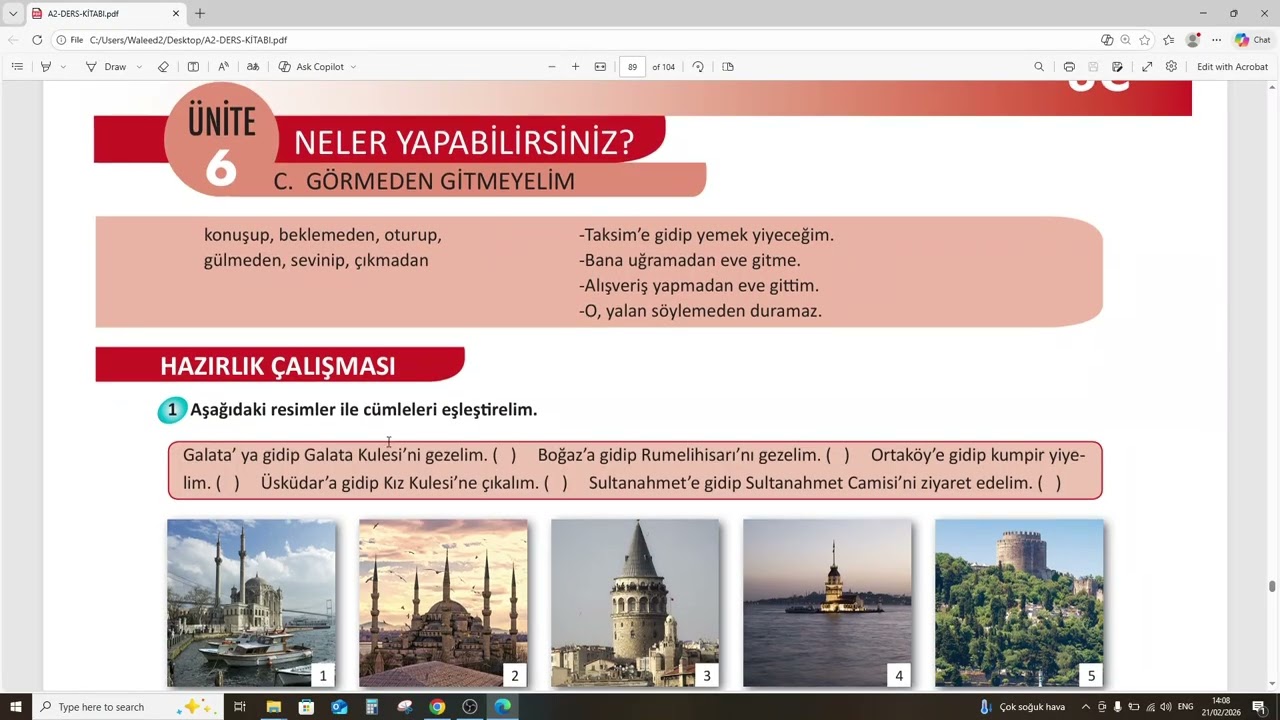Click the 'C. GÖRMEDEN GİTMEYELİM' subtitle
The height and width of the screenshot is (720, 1280).
coord(424,181)
